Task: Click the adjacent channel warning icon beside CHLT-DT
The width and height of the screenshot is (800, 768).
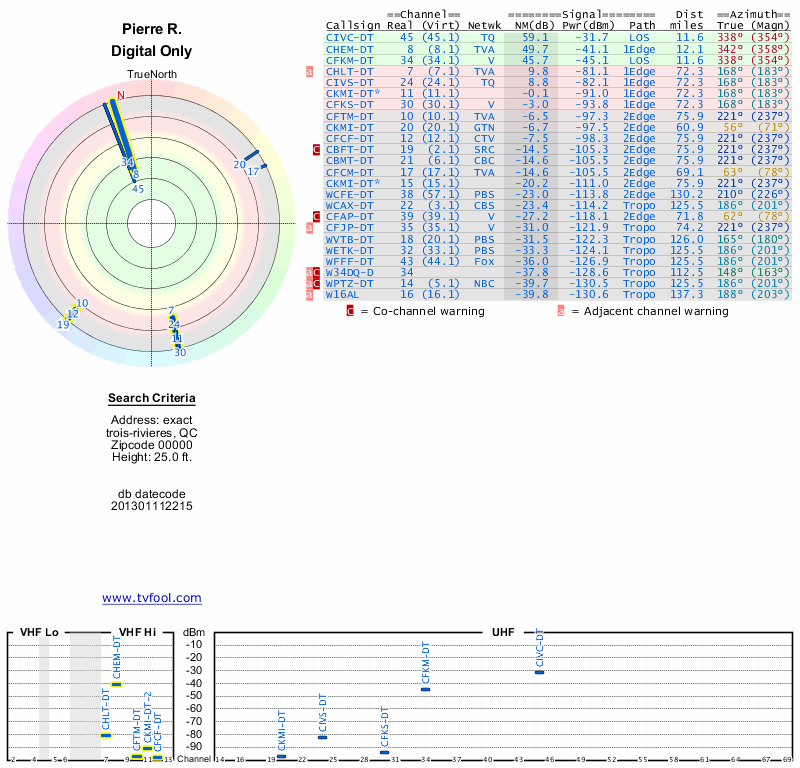Action: click(309, 72)
